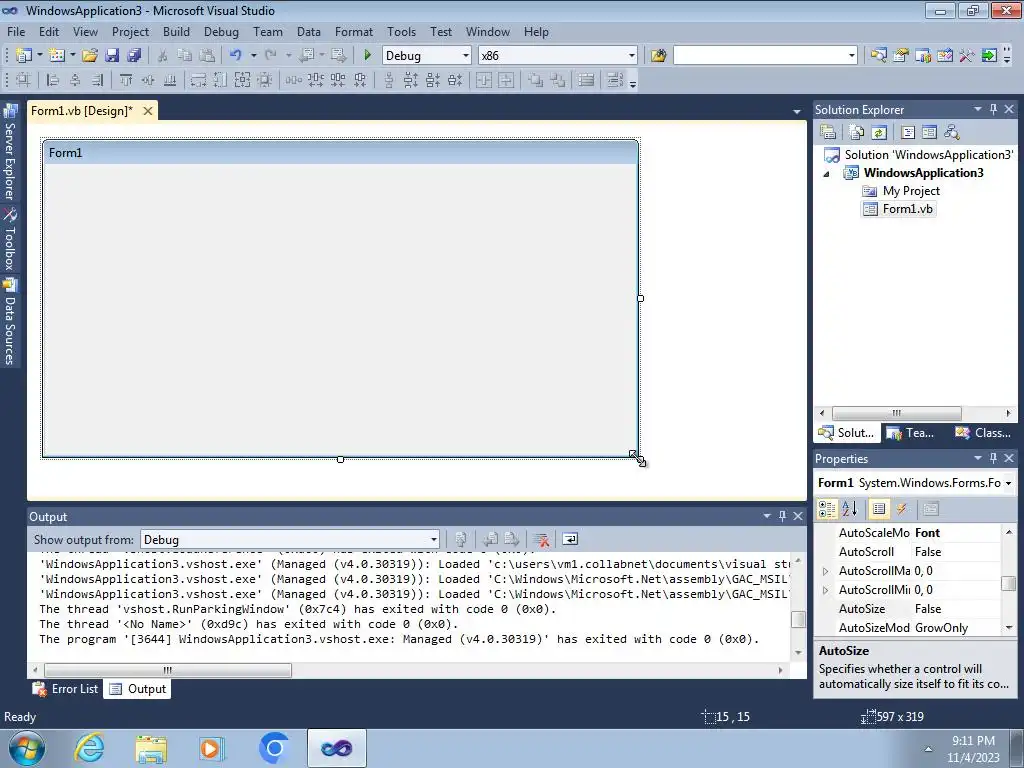The image size is (1024, 768).
Task: Select My Project in Solution Explorer
Action: pos(901,191)
